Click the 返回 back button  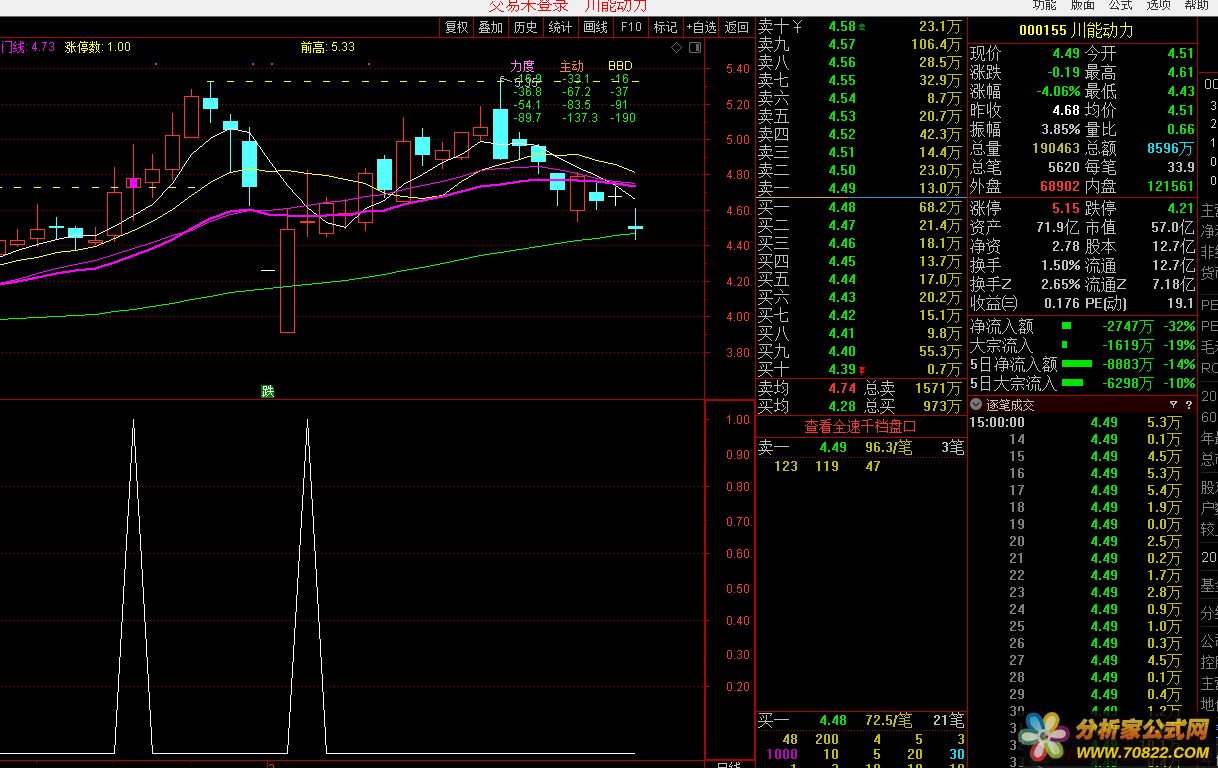(736, 27)
